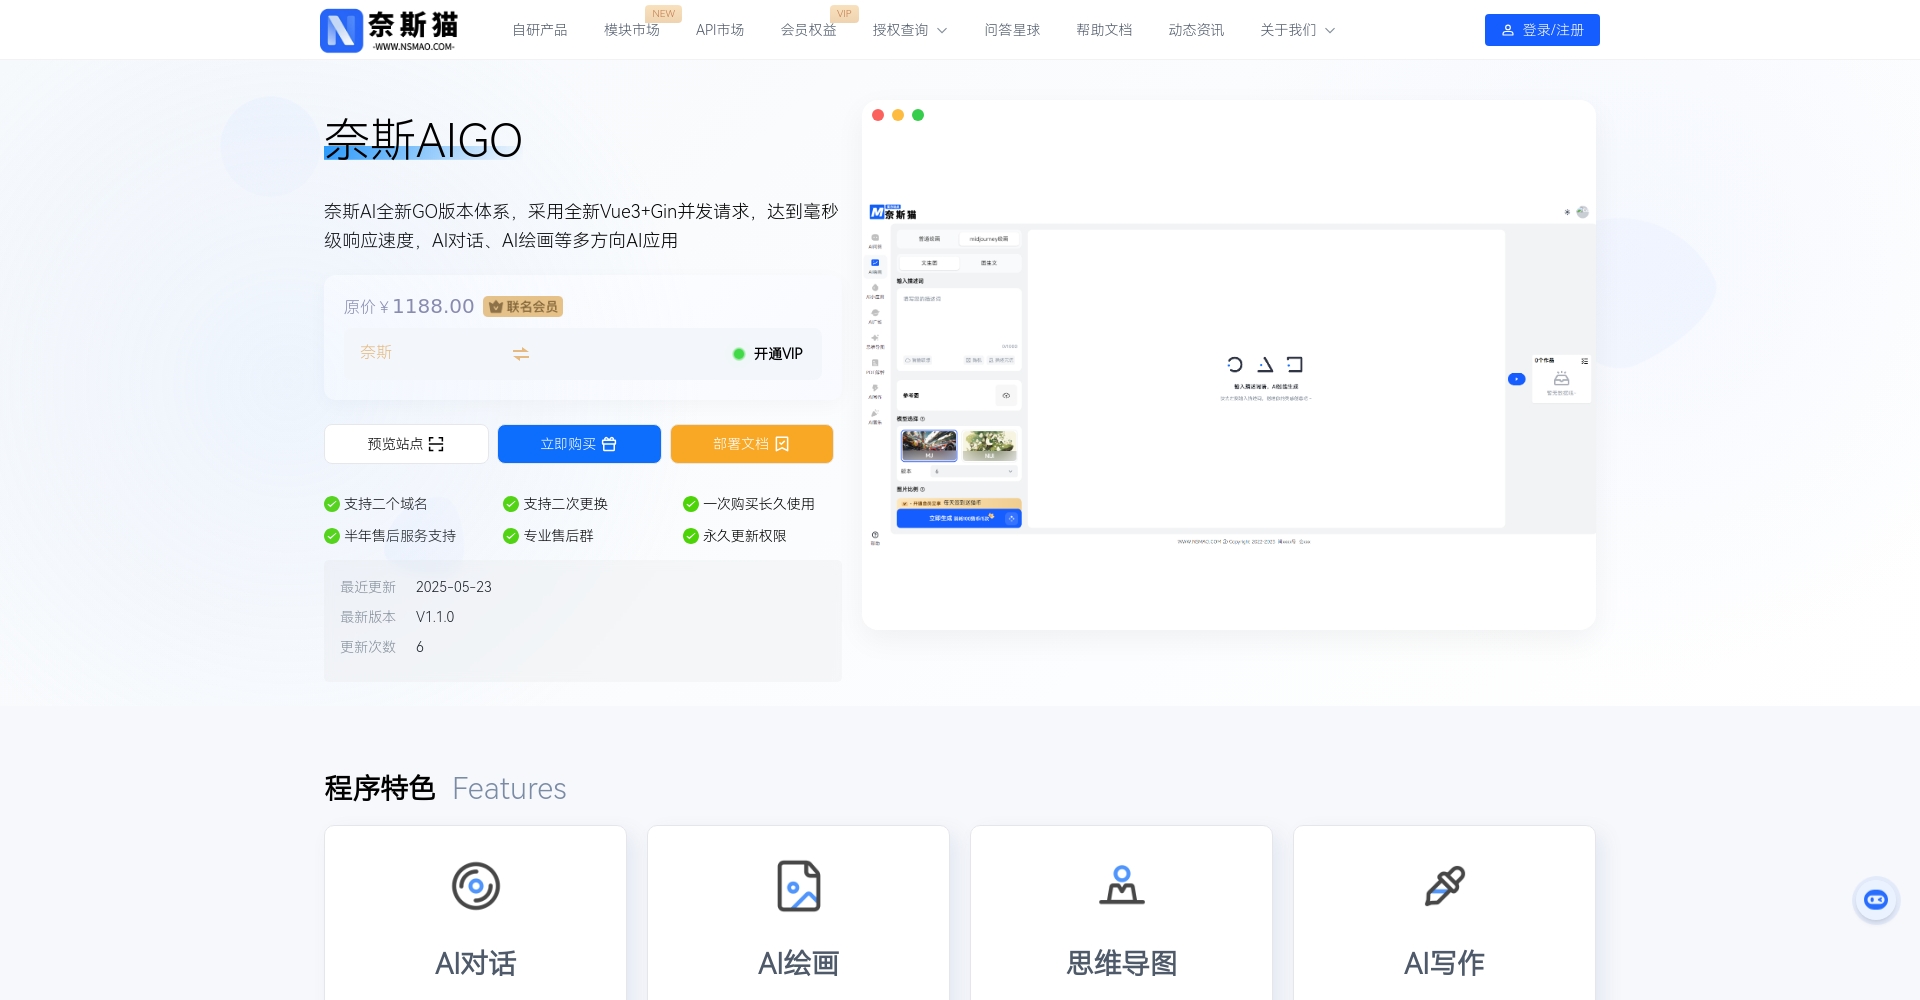Go to 动态资讯

(x=1196, y=30)
